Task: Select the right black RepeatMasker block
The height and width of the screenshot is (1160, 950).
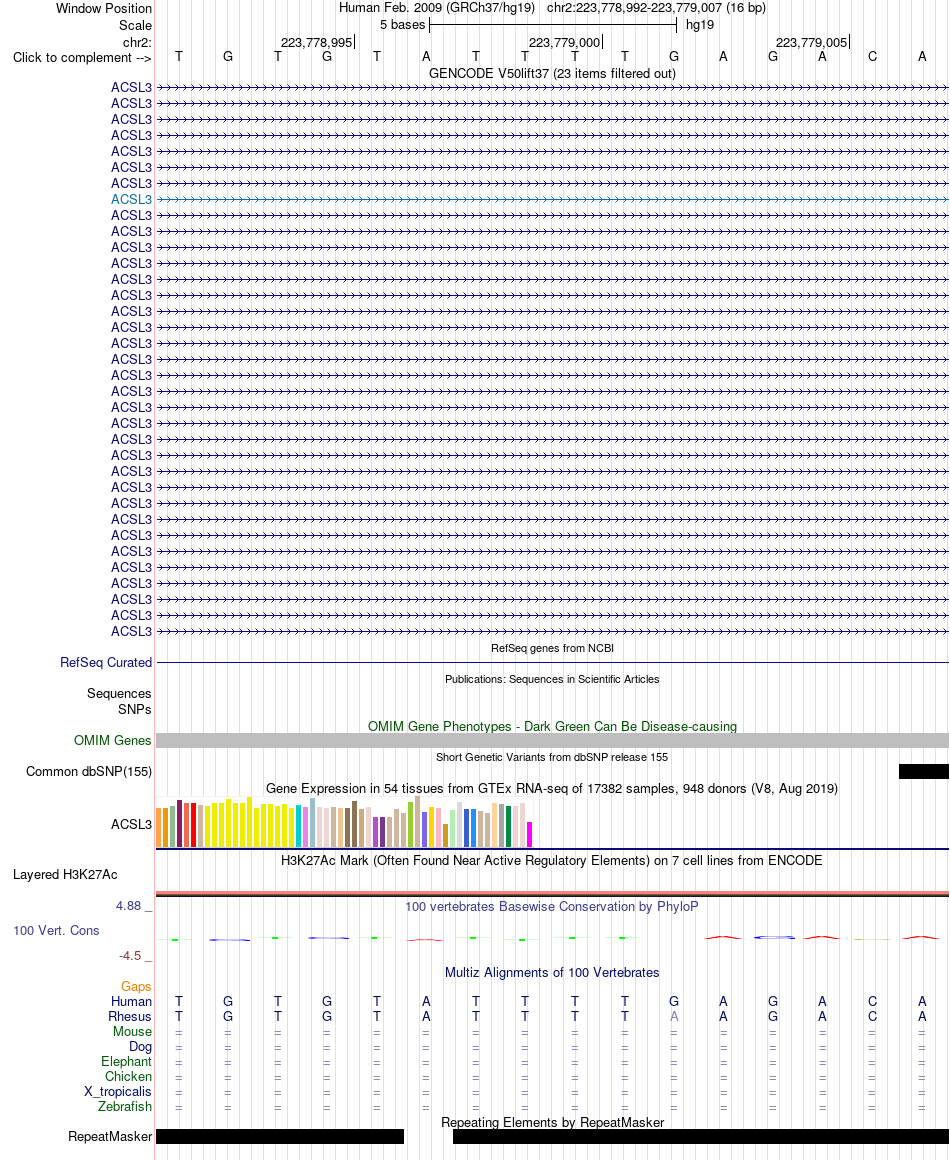Action: [x=701, y=1136]
